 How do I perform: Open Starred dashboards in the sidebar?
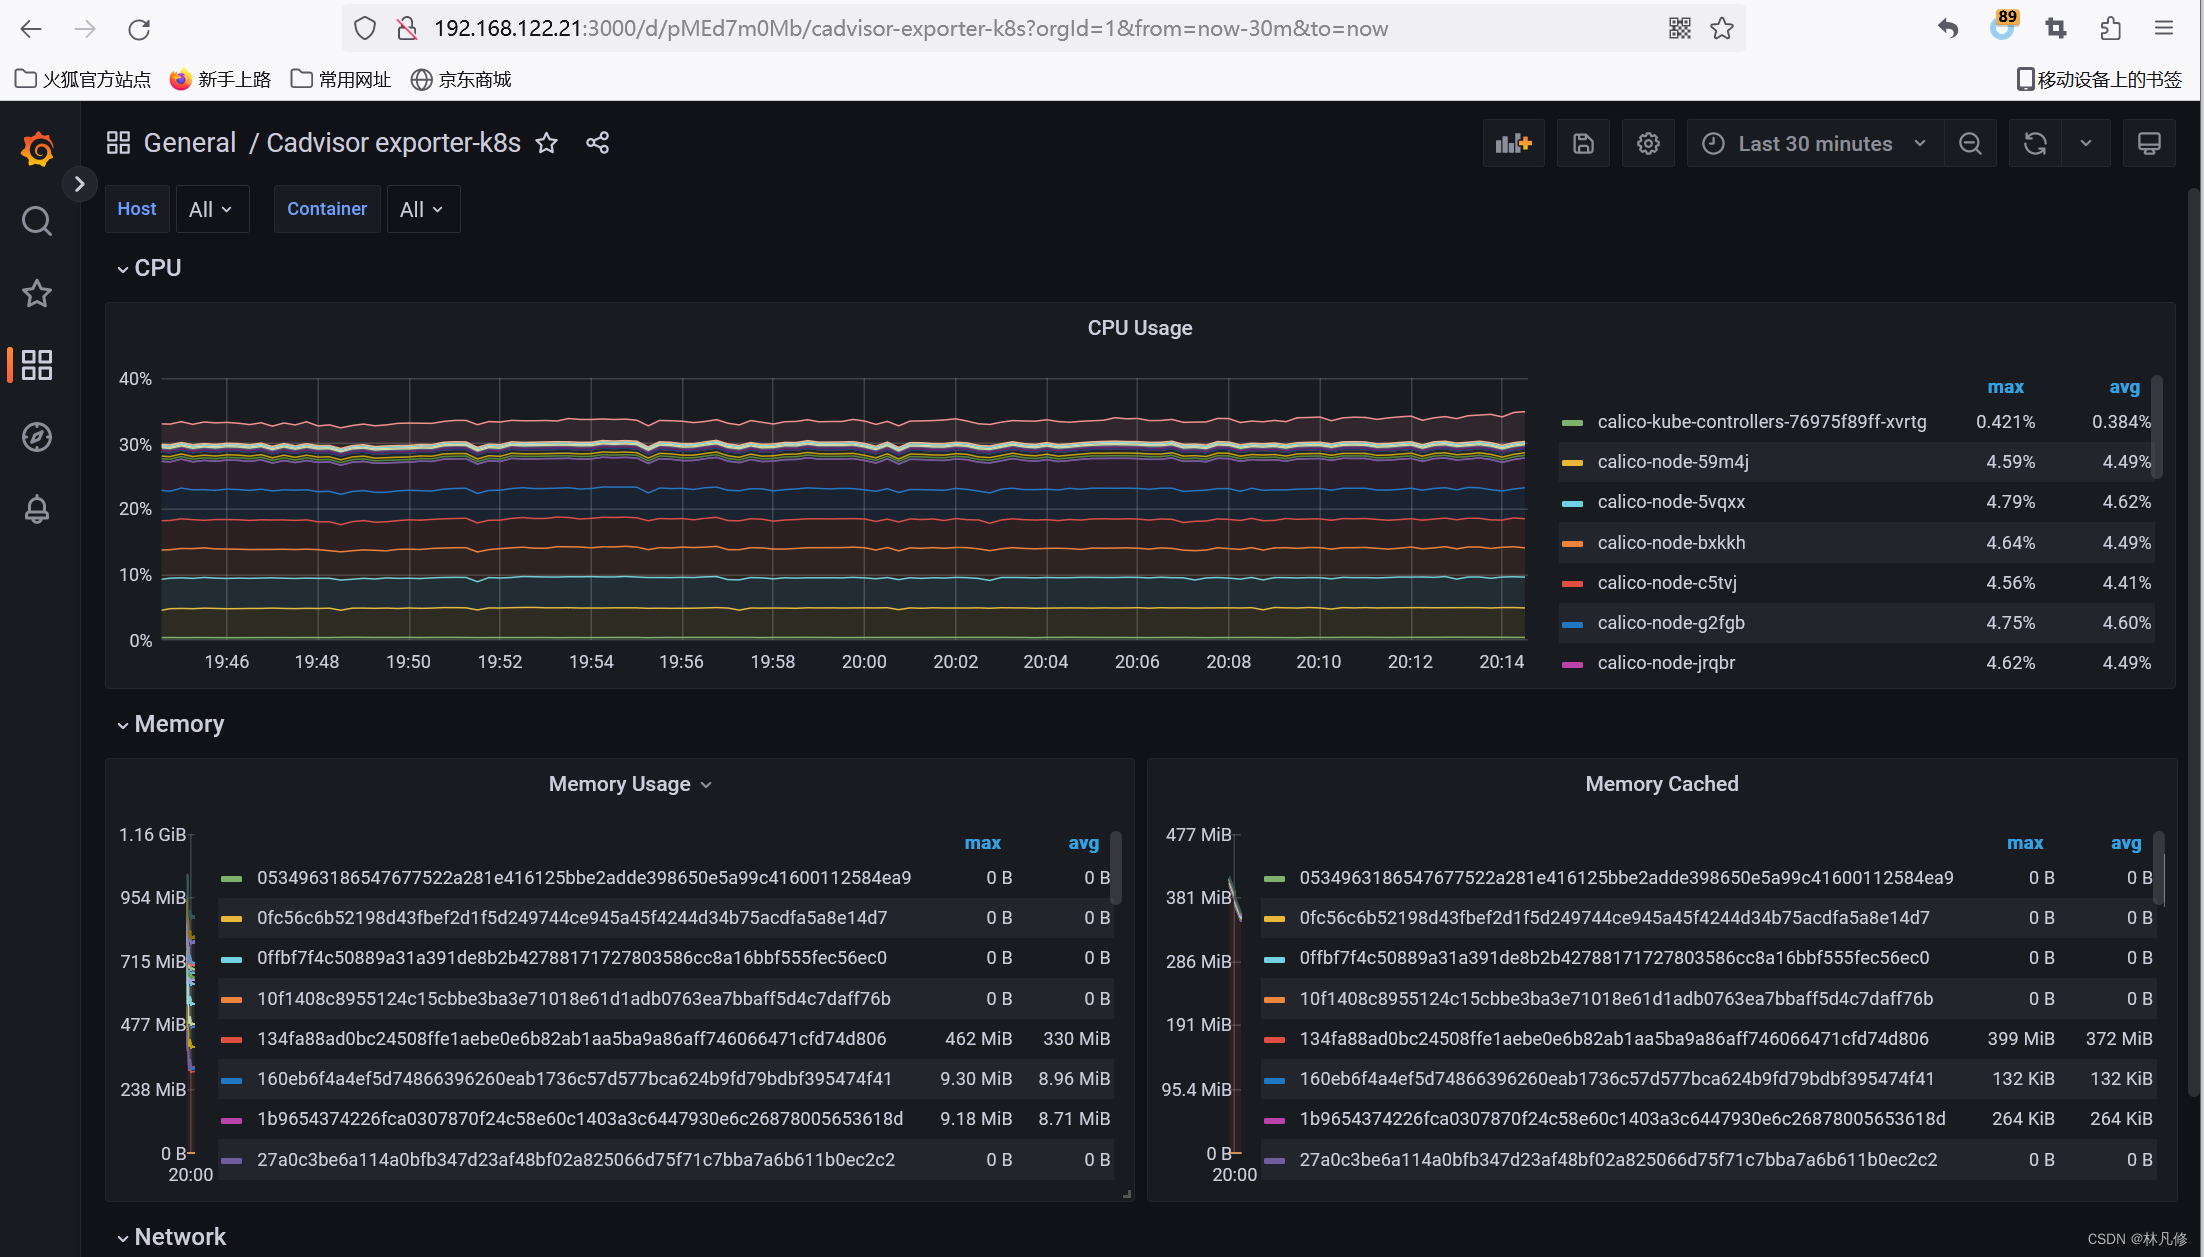click(37, 293)
